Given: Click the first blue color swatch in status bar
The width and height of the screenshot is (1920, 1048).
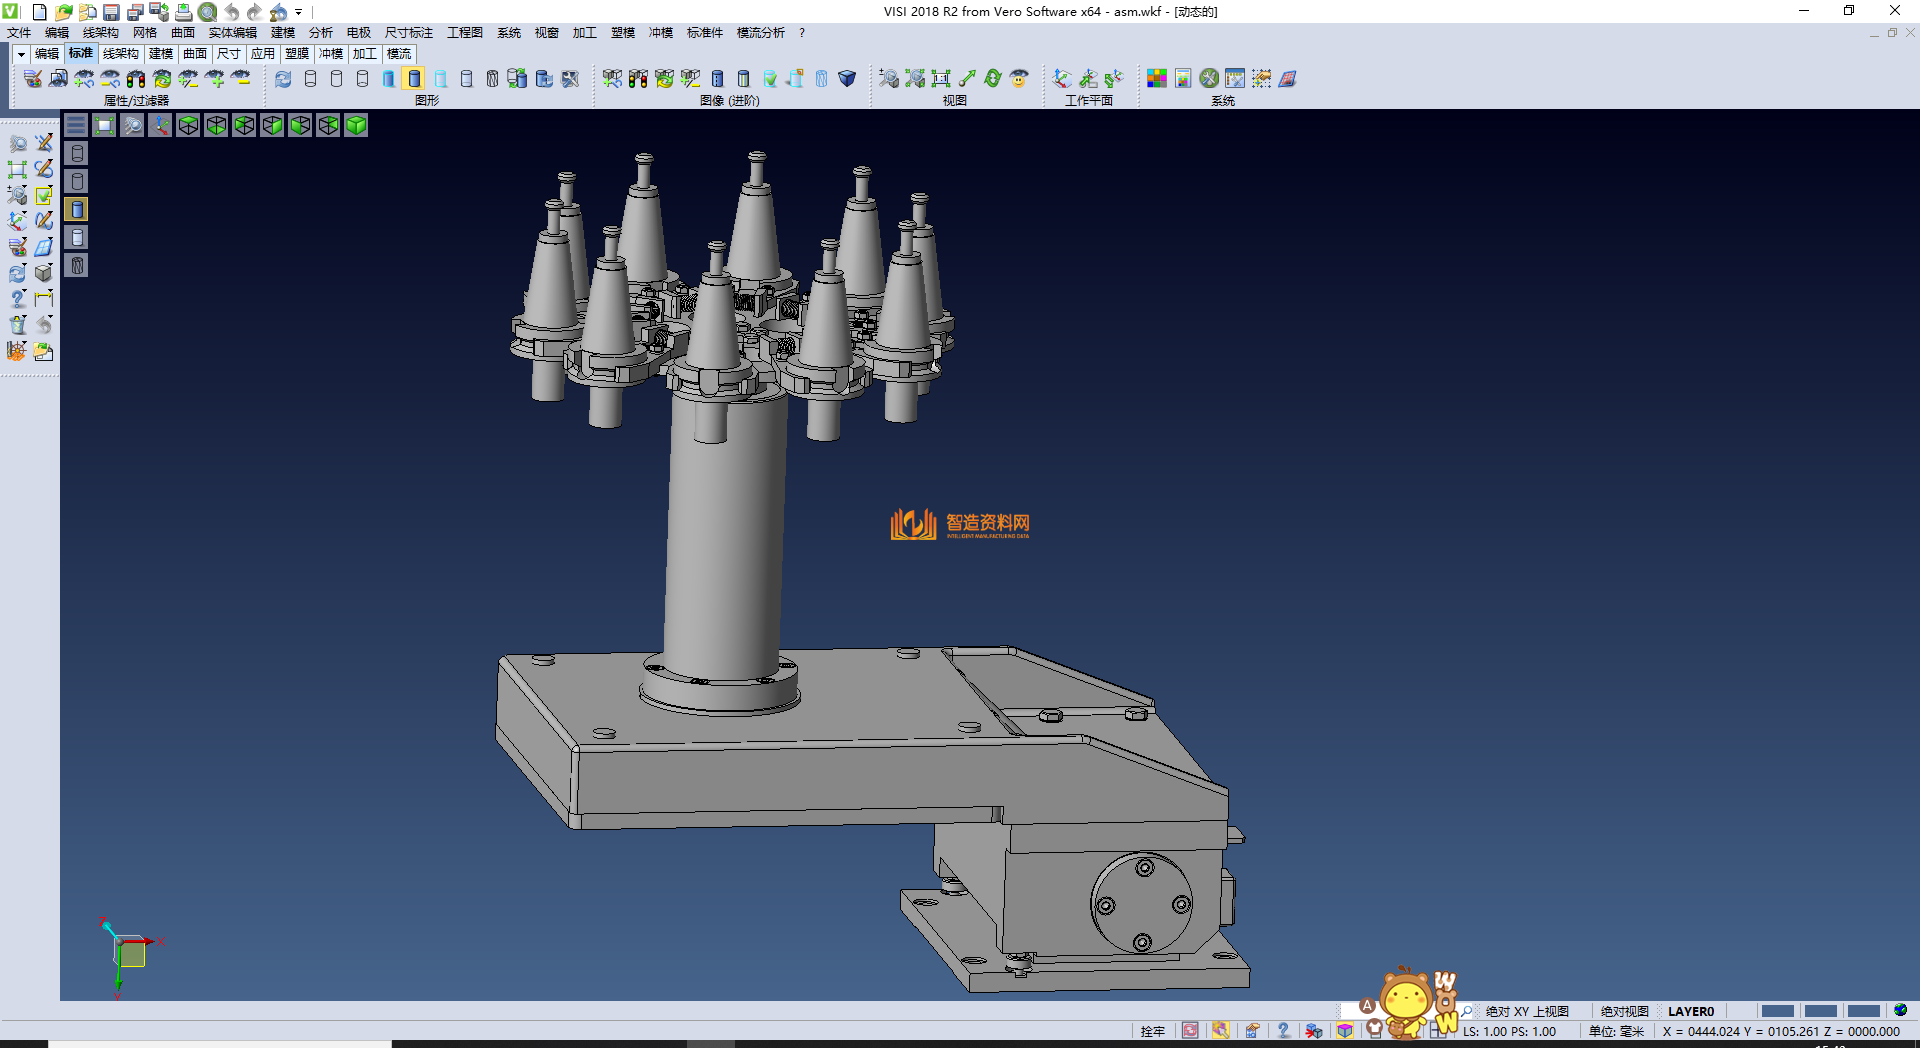Looking at the screenshot, I should [1777, 1011].
